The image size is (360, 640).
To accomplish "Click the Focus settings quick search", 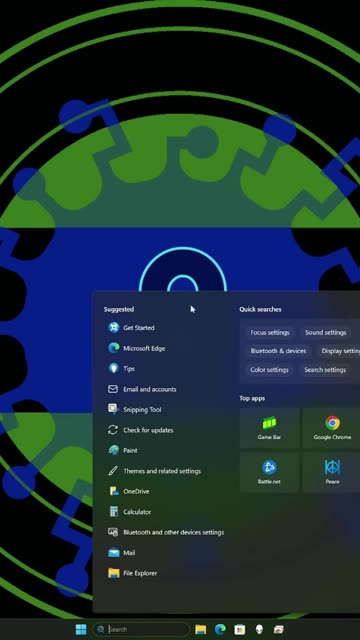I will pos(270,333).
